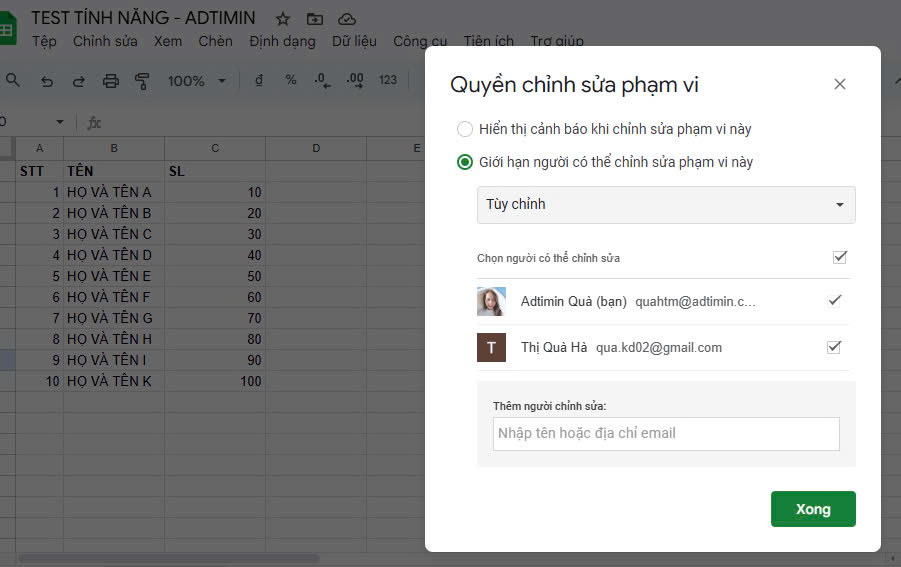Undo the last action
This screenshot has height=567, width=901.
pos(47,81)
